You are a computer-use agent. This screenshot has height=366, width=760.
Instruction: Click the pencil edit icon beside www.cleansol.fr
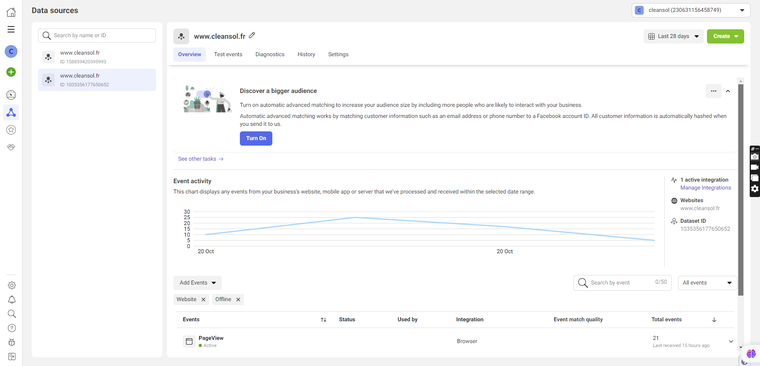click(252, 35)
